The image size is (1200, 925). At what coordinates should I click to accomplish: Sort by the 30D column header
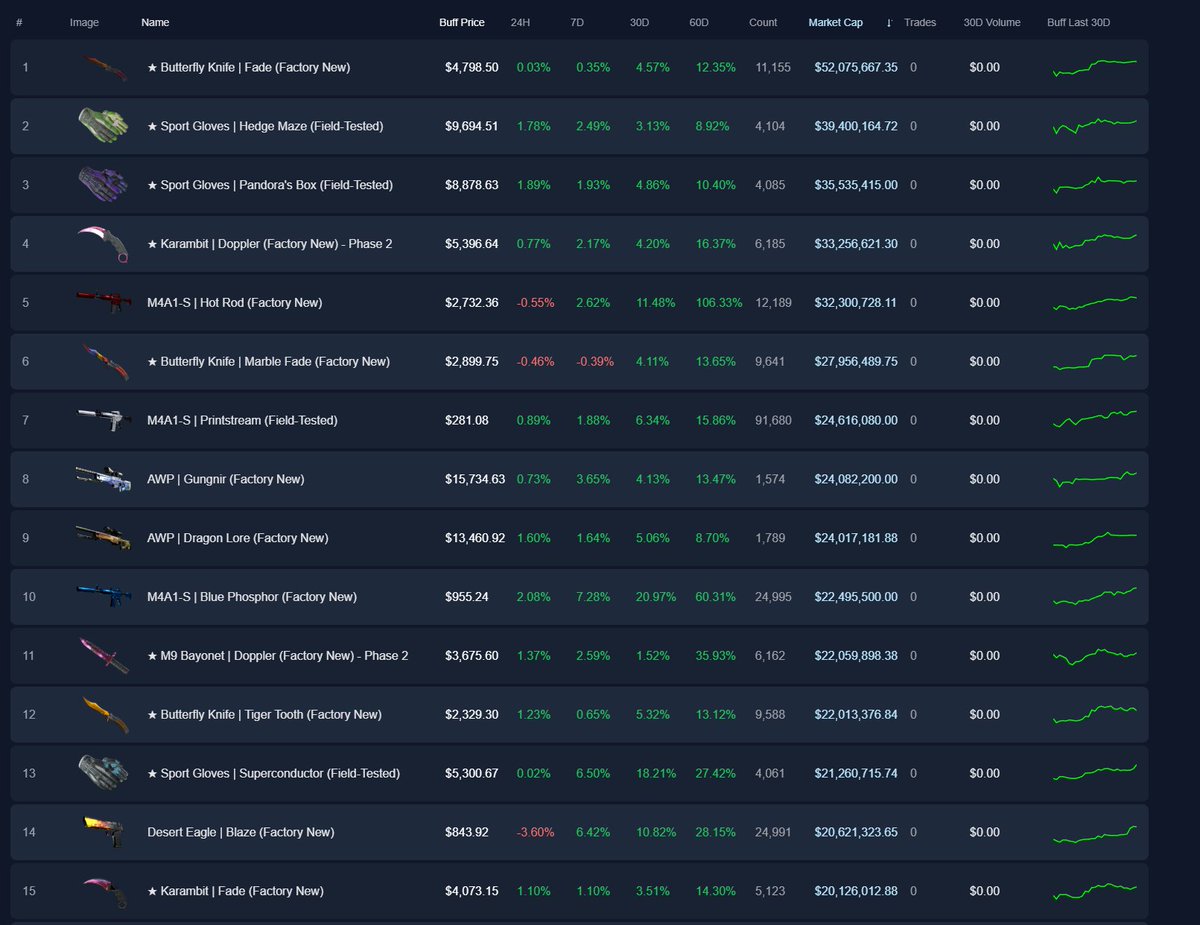tap(640, 22)
